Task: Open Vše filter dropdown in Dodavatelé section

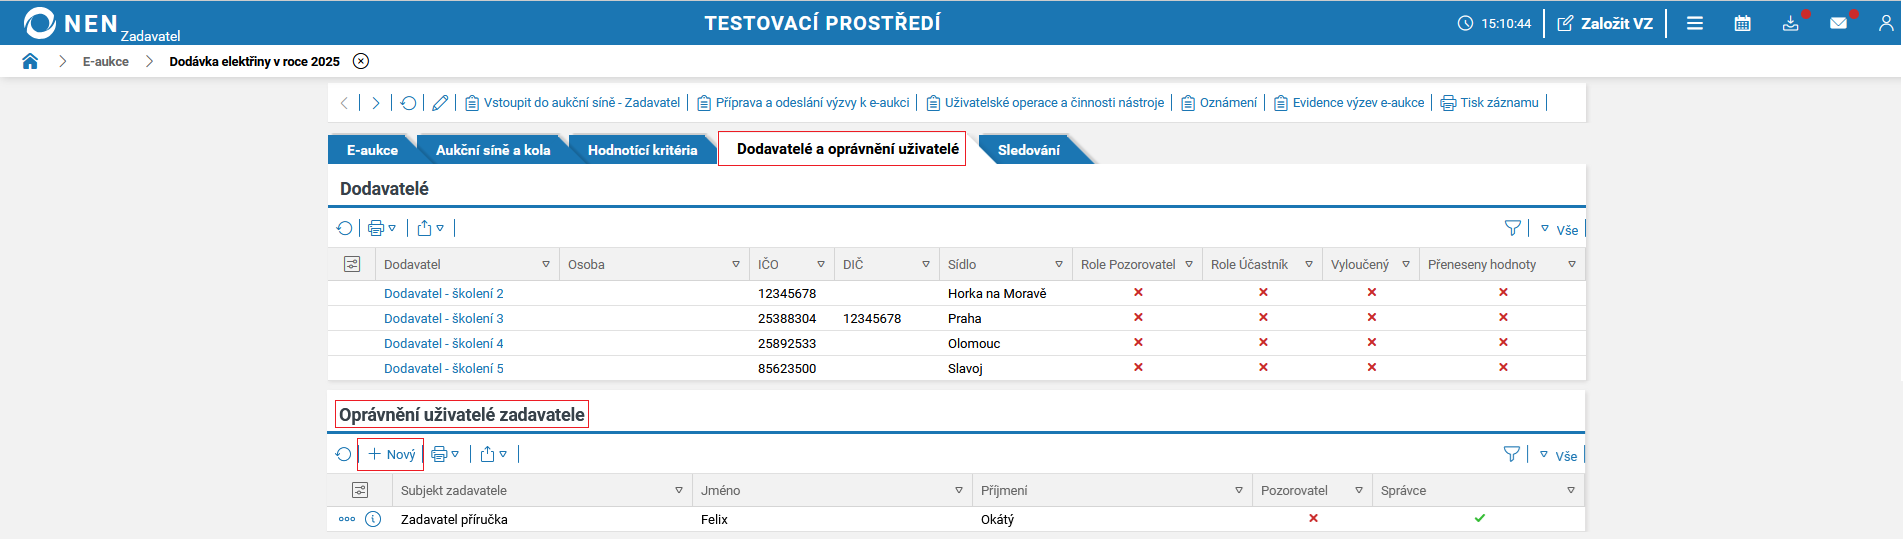Action: [1559, 229]
